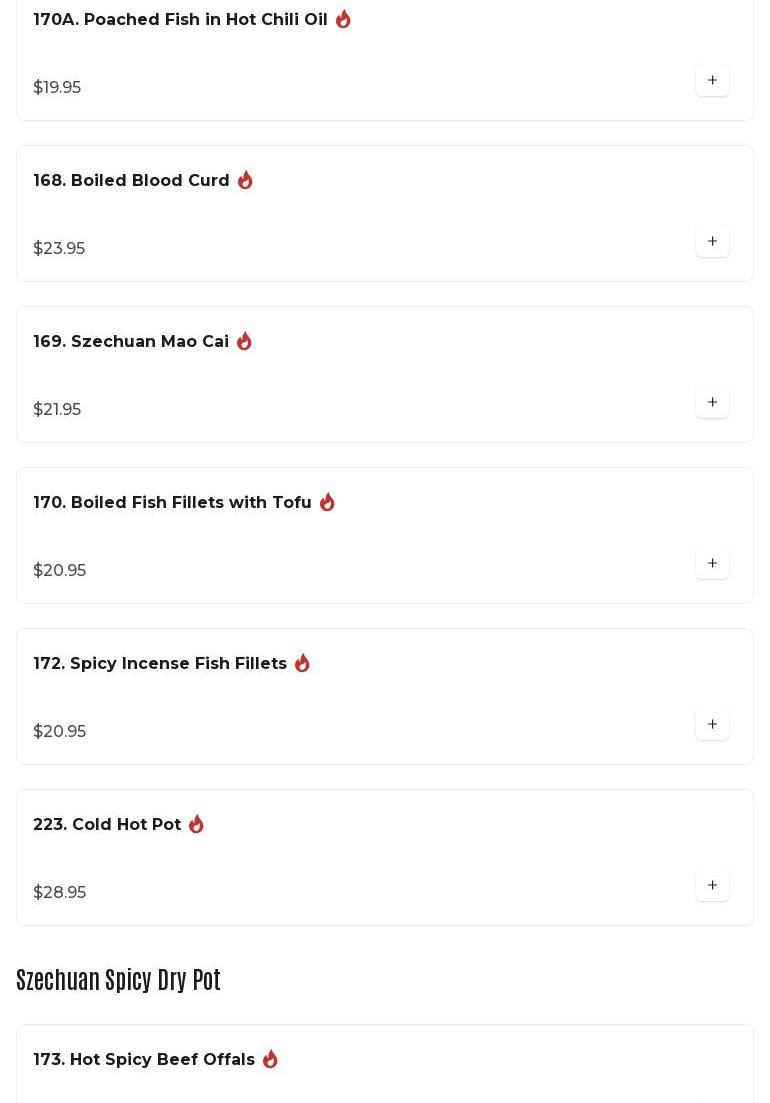770x1103 pixels.
Task: Select 169. Szechuan Mao Cai menu item
Action: pos(131,341)
